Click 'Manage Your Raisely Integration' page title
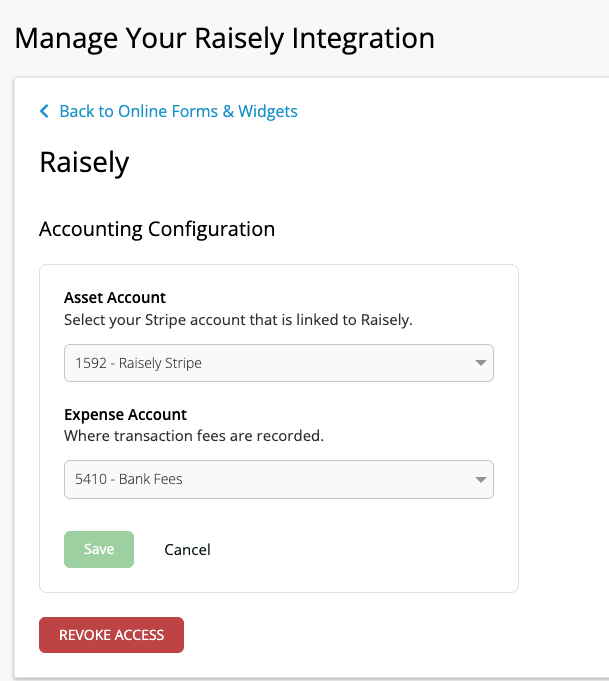609x681 pixels. tap(225, 39)
